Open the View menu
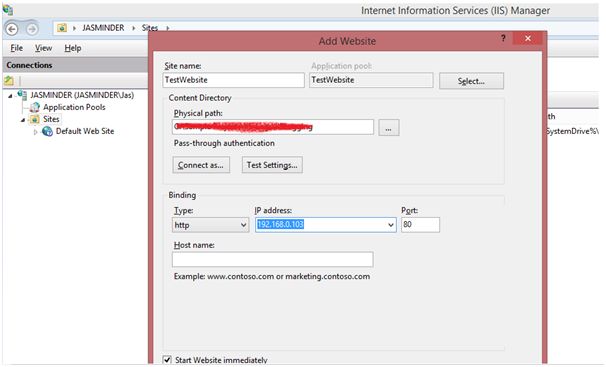Image resolution: width=606 pixels, height=367 pixels. [x=43, y=48]
